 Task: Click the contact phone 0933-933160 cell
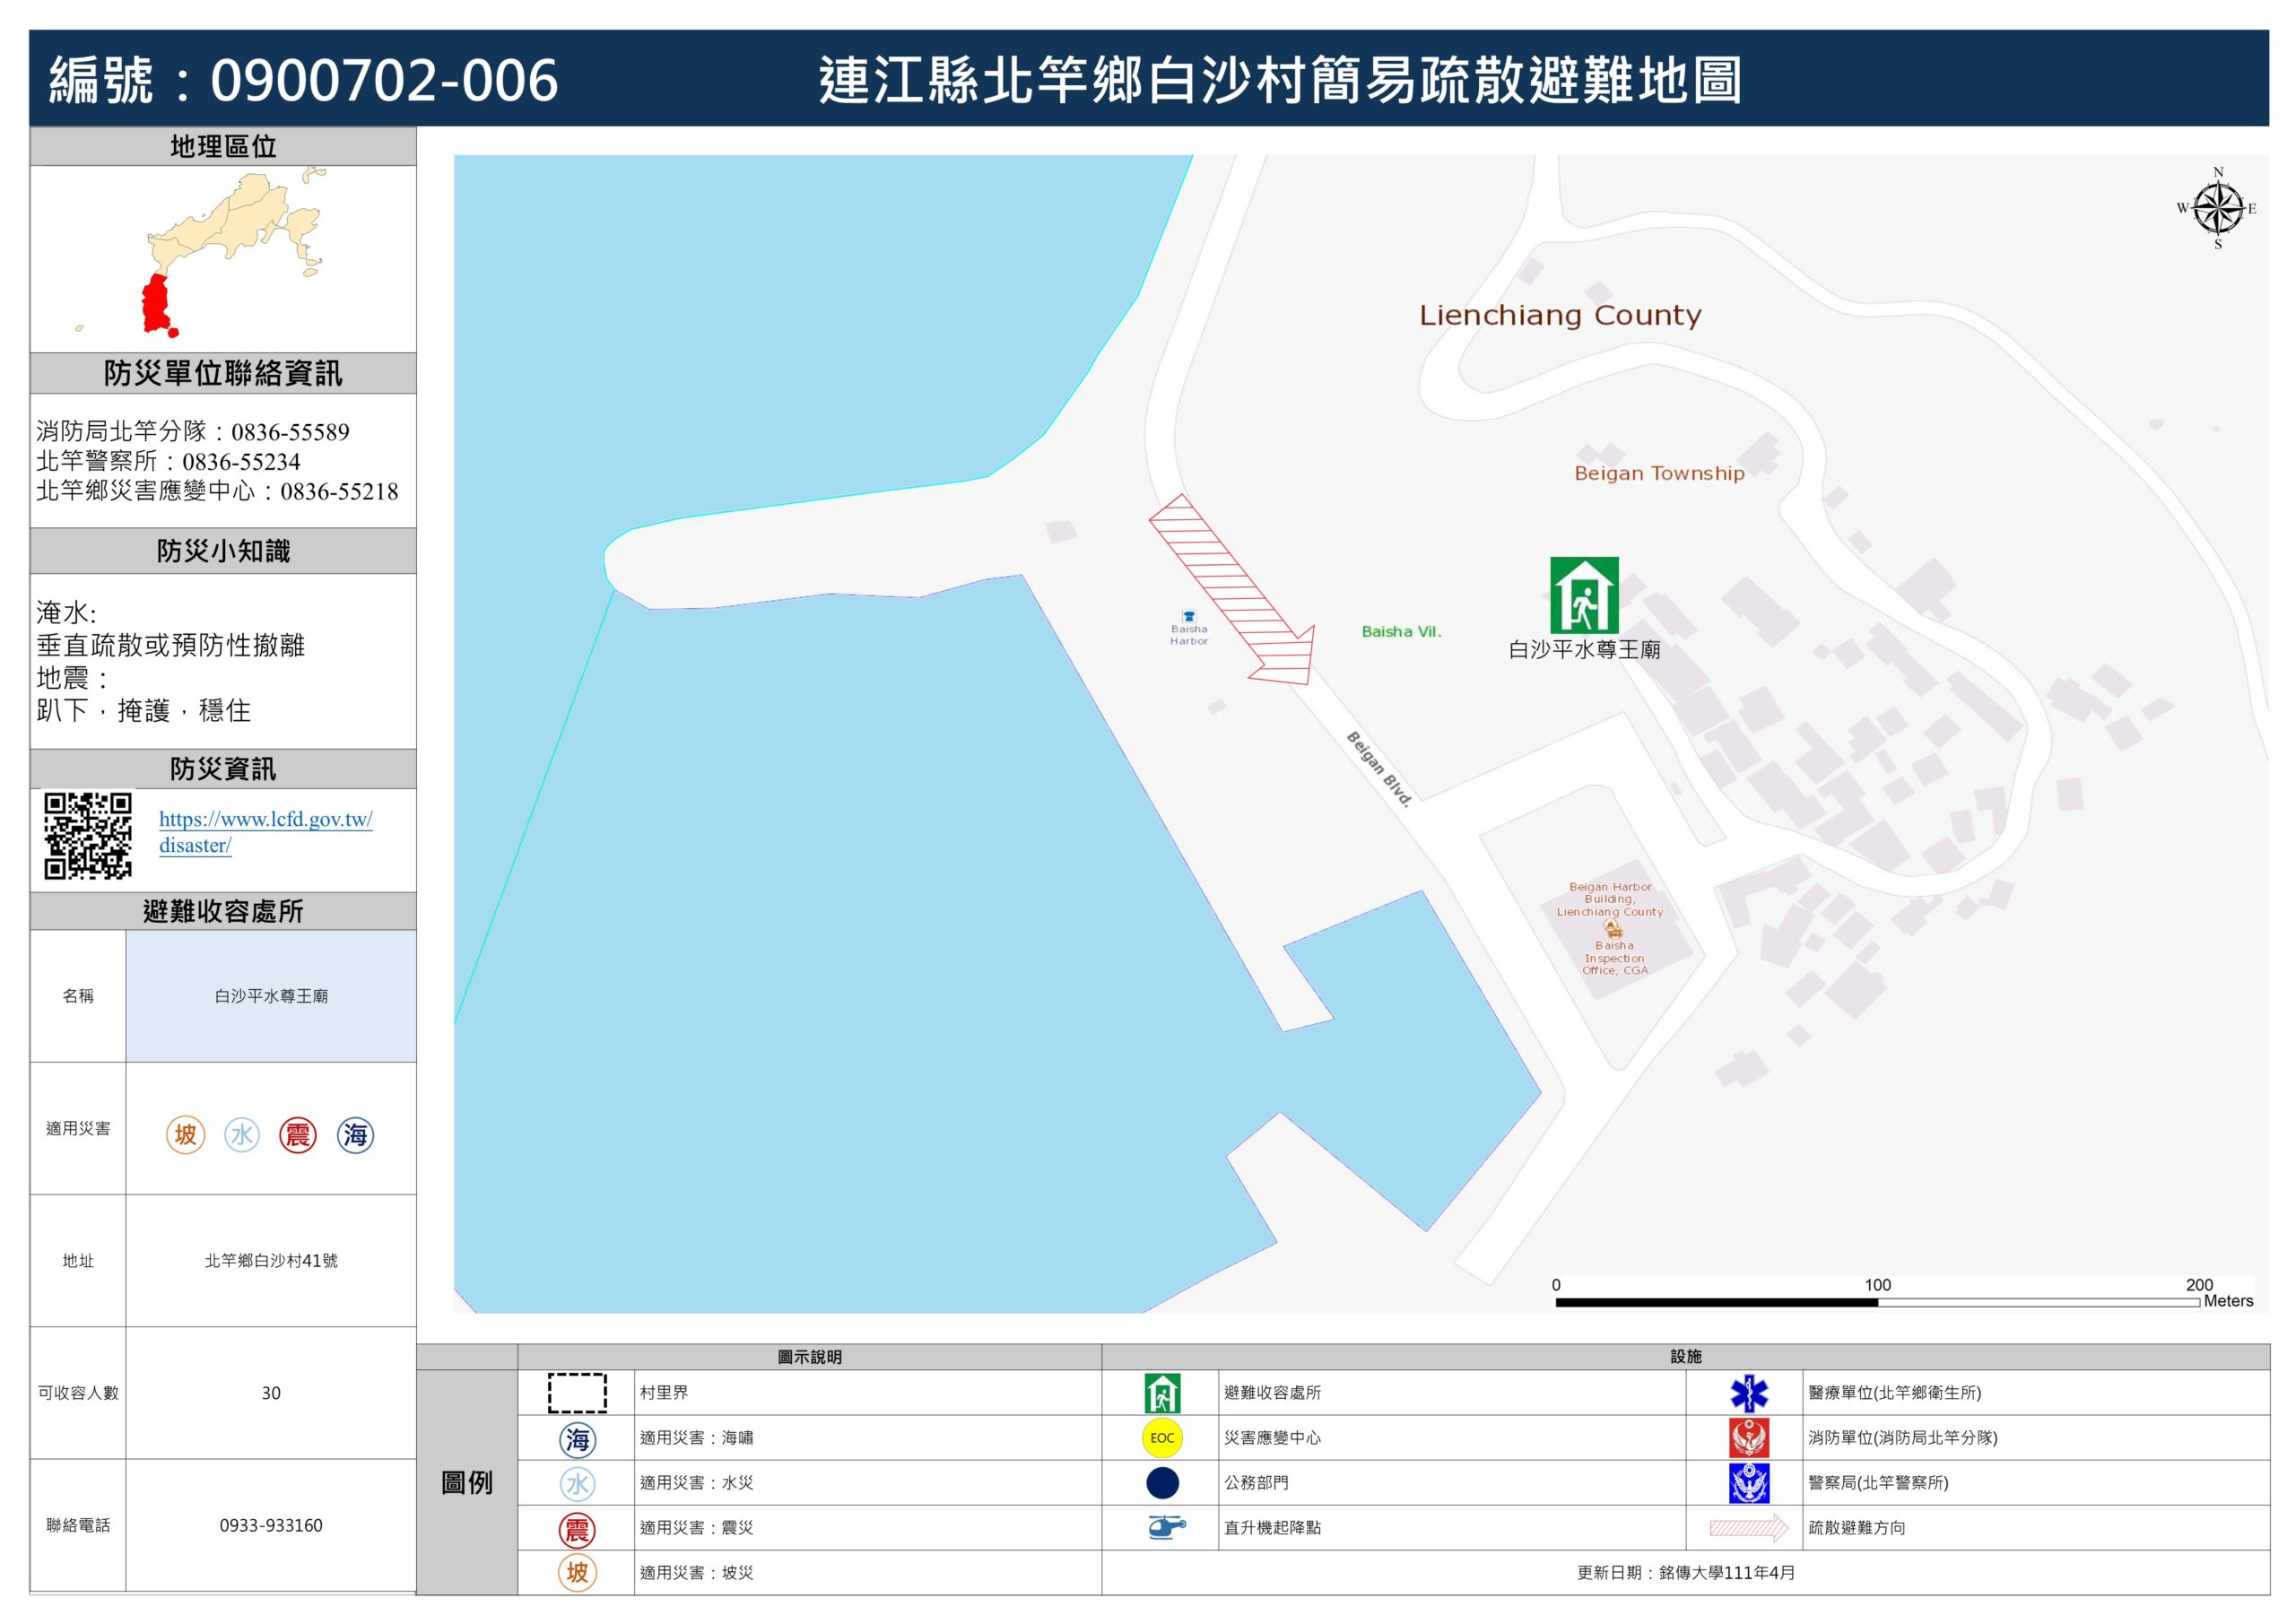tap(271, 1525)
